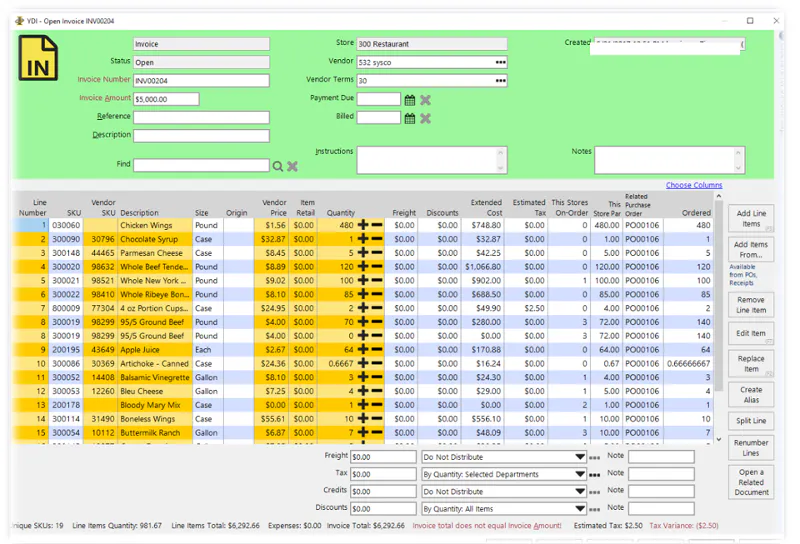
Task: Open Vendor lookup ellipsis button
Action: 501,62
